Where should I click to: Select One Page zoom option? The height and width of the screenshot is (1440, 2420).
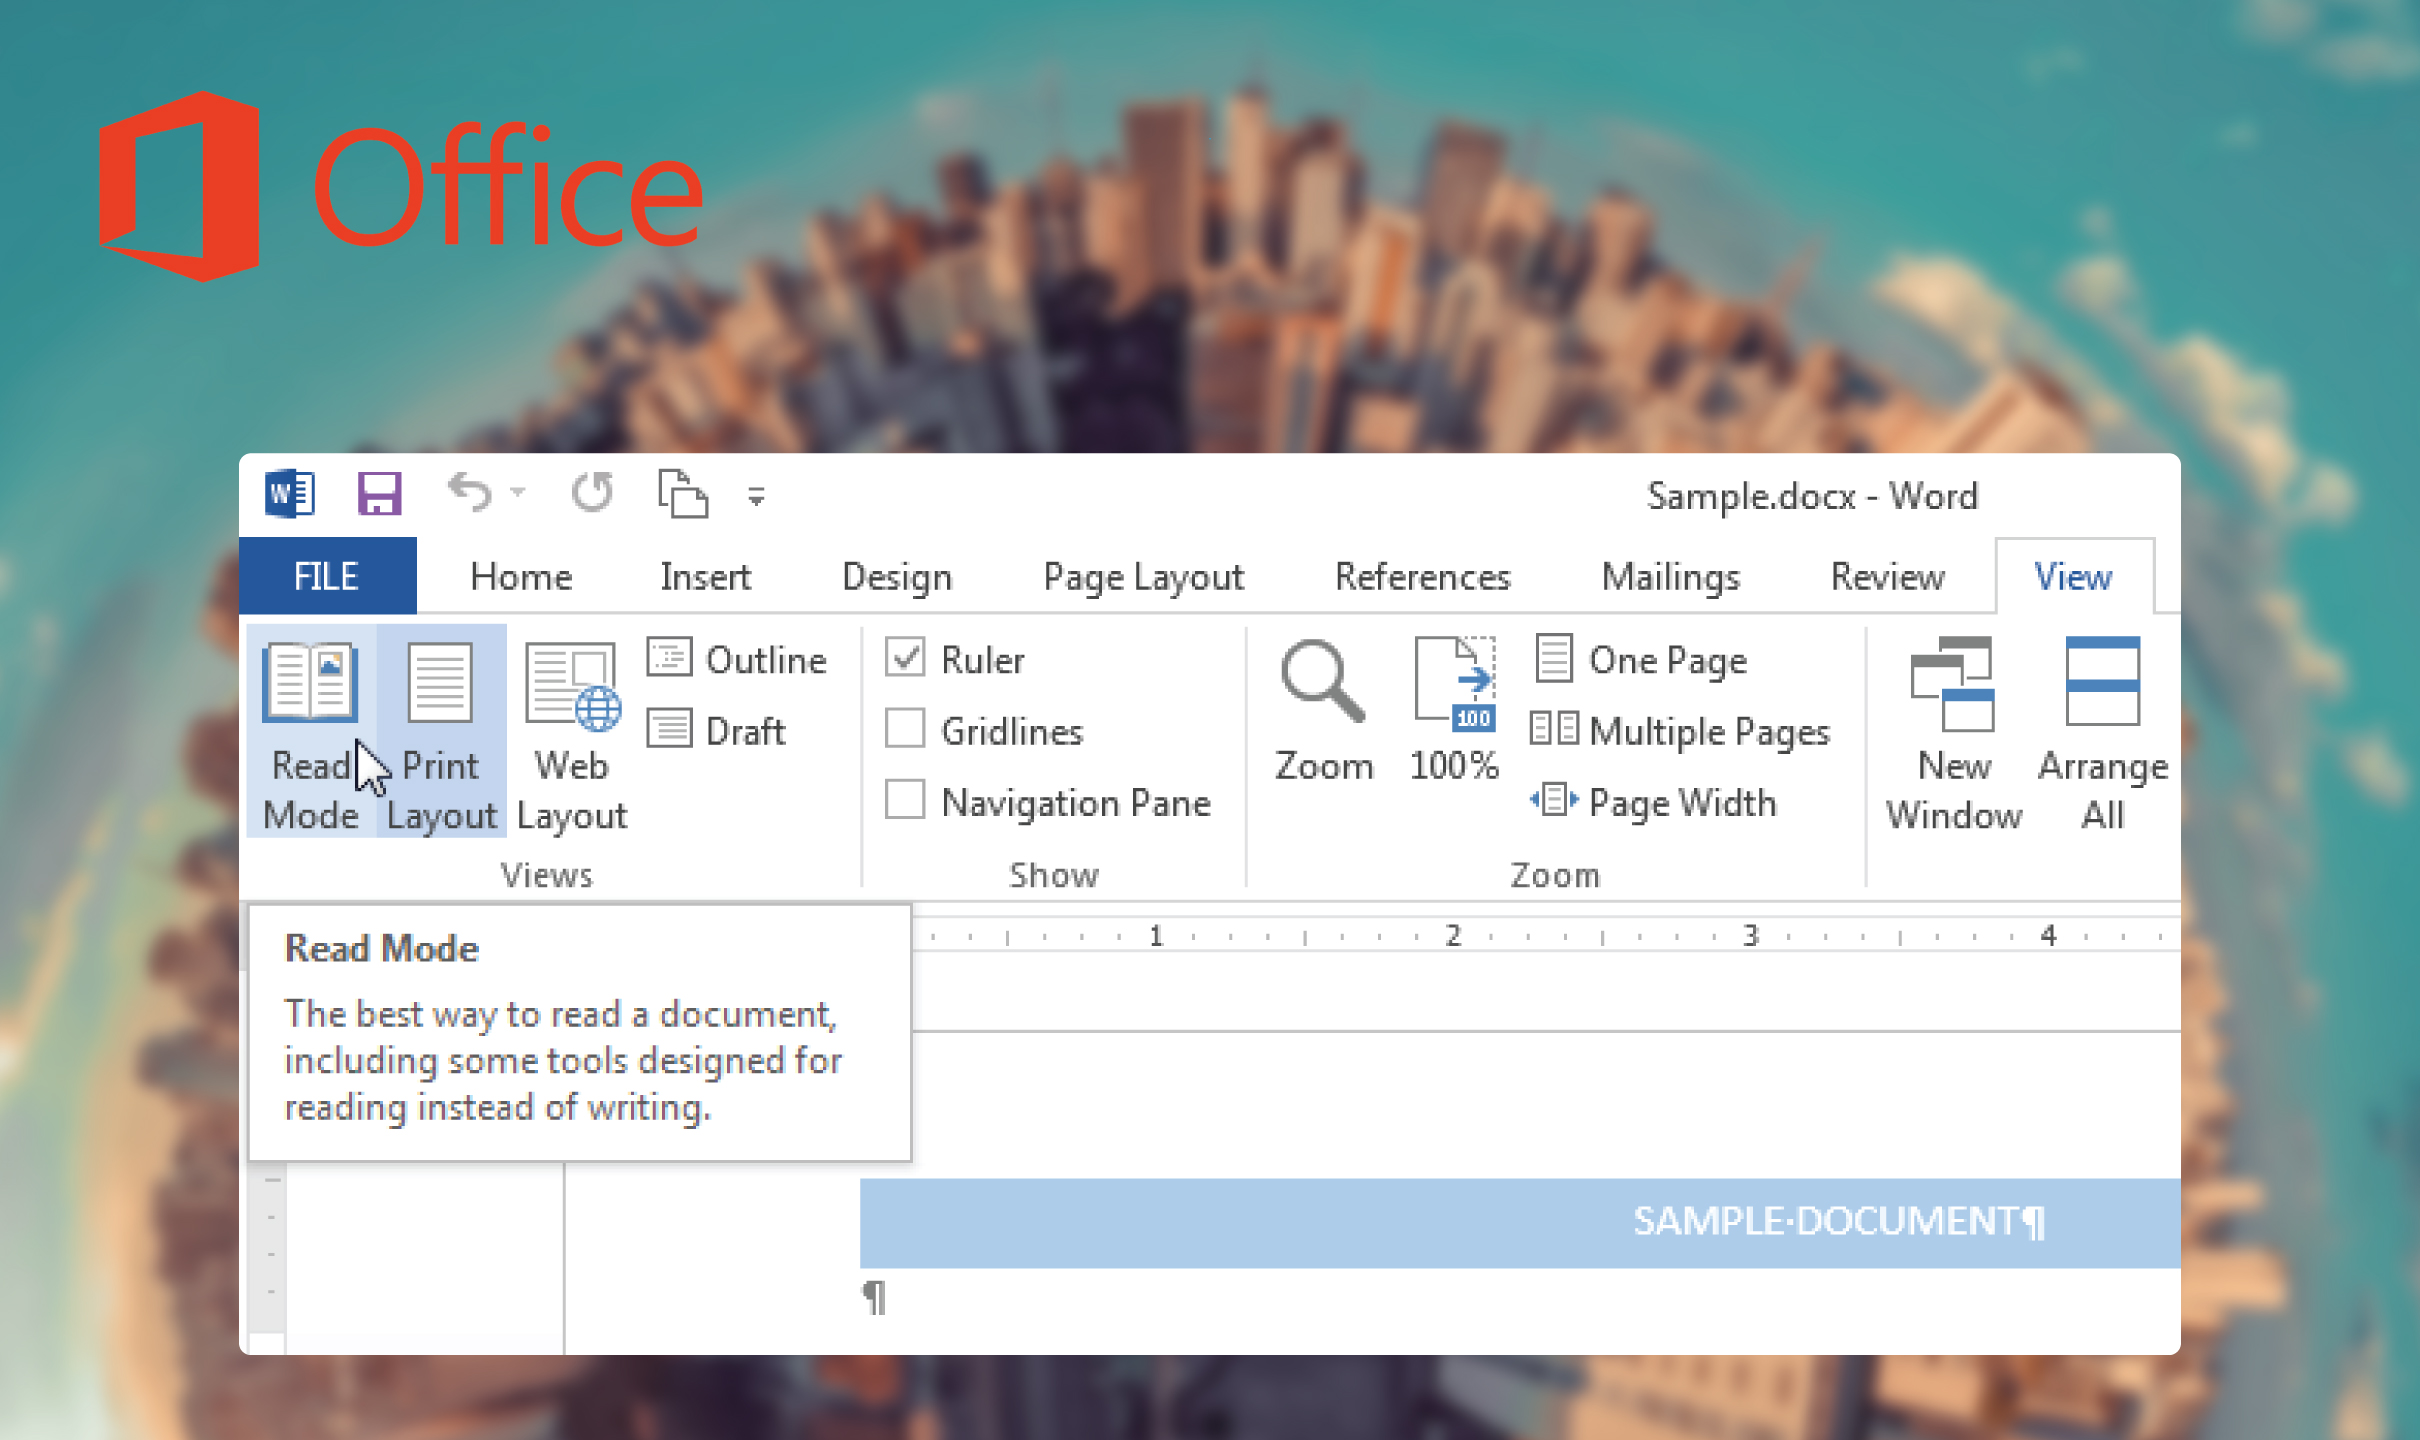pyautogui.click(x=1640, y=659)
